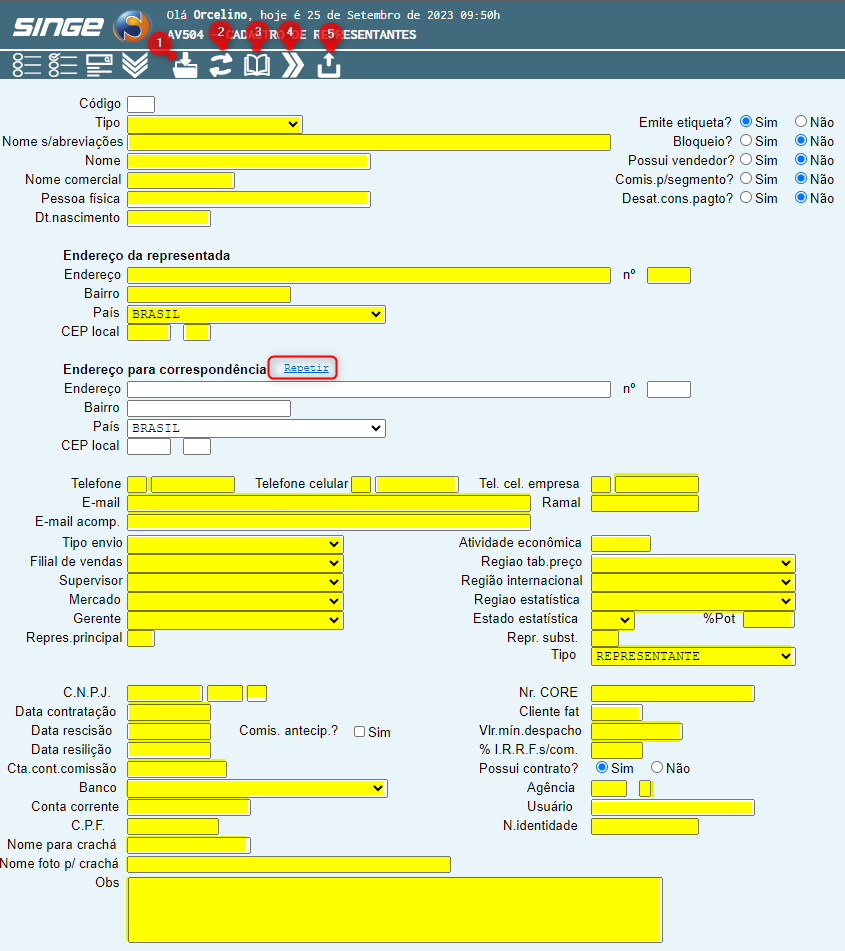The width and height of the screenshot is (845, 951).
Task: Click into the Obs text area
Action: tap(394, 909)
